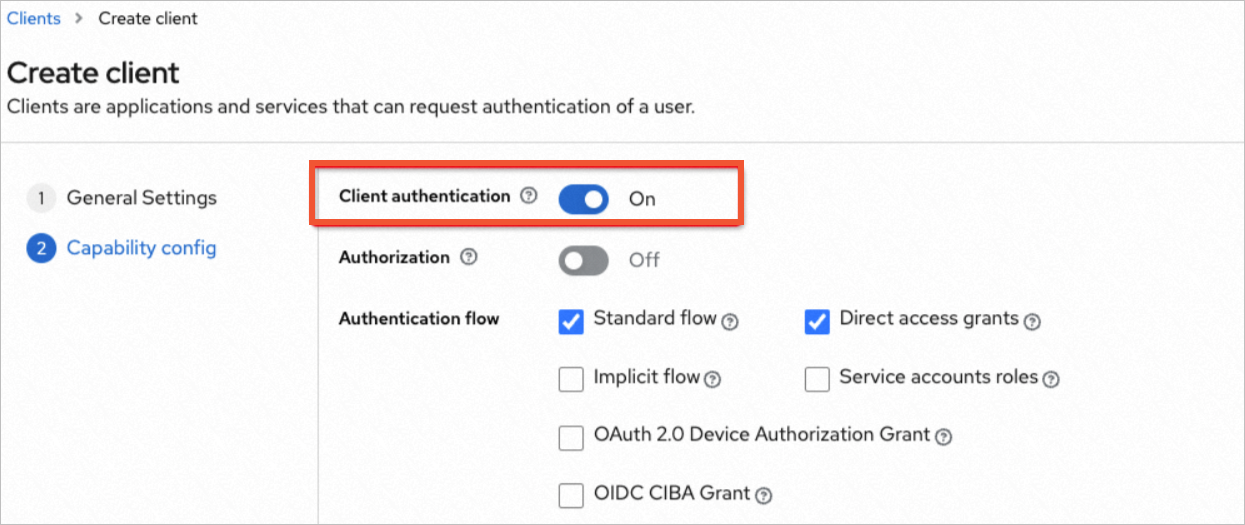The image size is (1245, 525).
Task: Check the Service accounts roles box
Action: [x=817, y=379]
